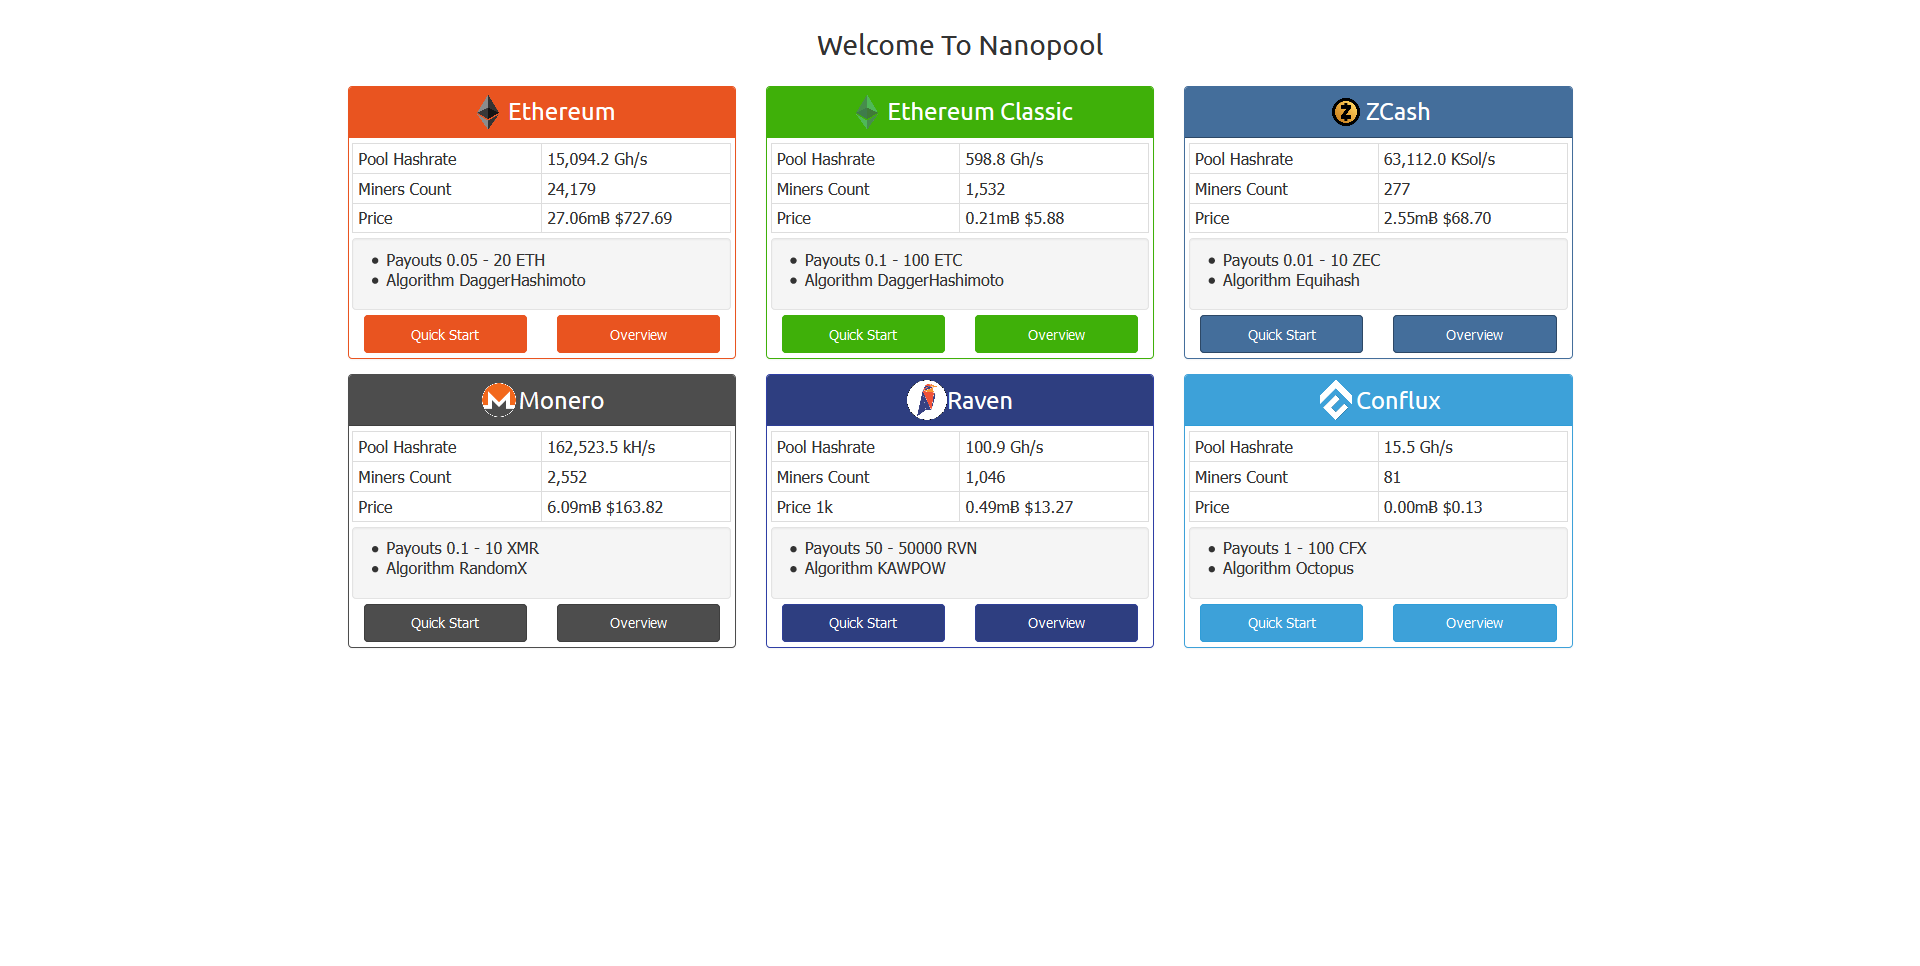Image resolution: width=1920 pixels, height=966 pixels.
Task: Select Ethereum price 27.06mB $727.69
Action: coord(609,218)
